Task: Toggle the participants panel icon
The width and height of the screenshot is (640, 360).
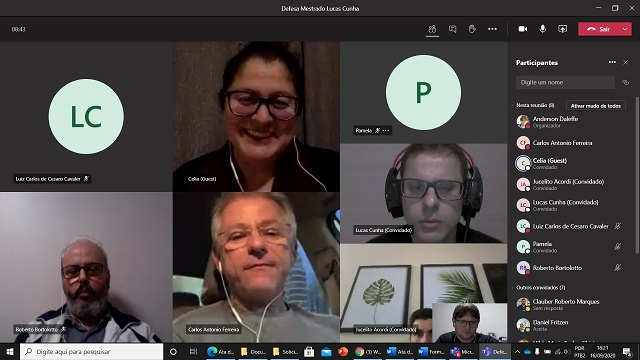Action: click(432, 29)
